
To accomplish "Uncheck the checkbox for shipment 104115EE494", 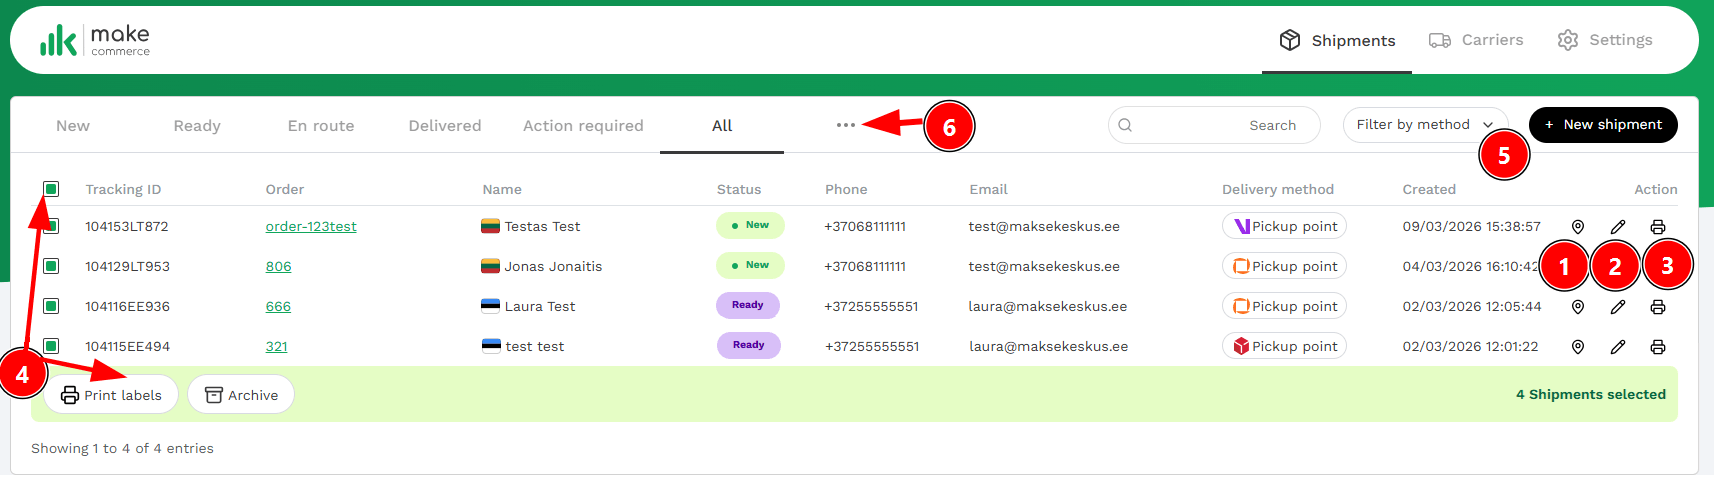I will [x=51, y=346].
